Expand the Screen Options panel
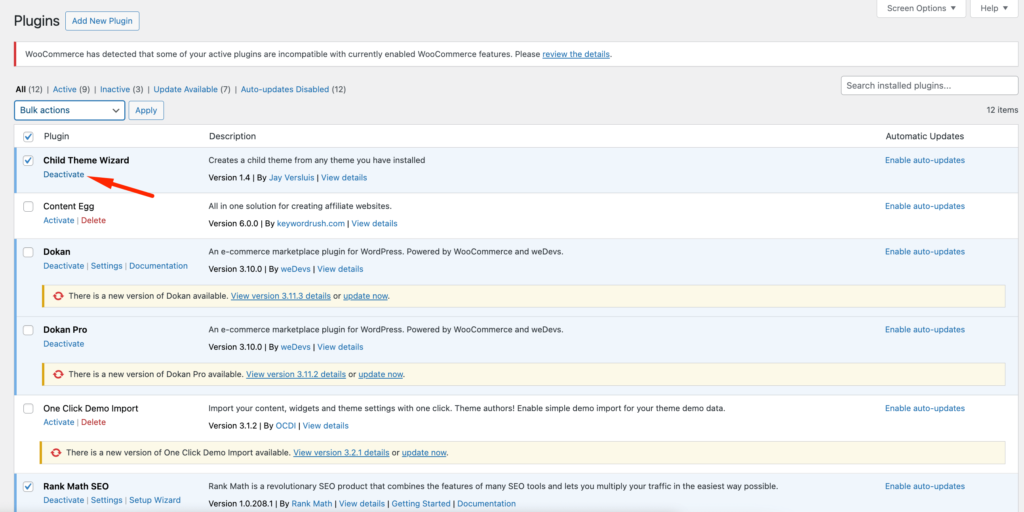 tap(921, 8)
